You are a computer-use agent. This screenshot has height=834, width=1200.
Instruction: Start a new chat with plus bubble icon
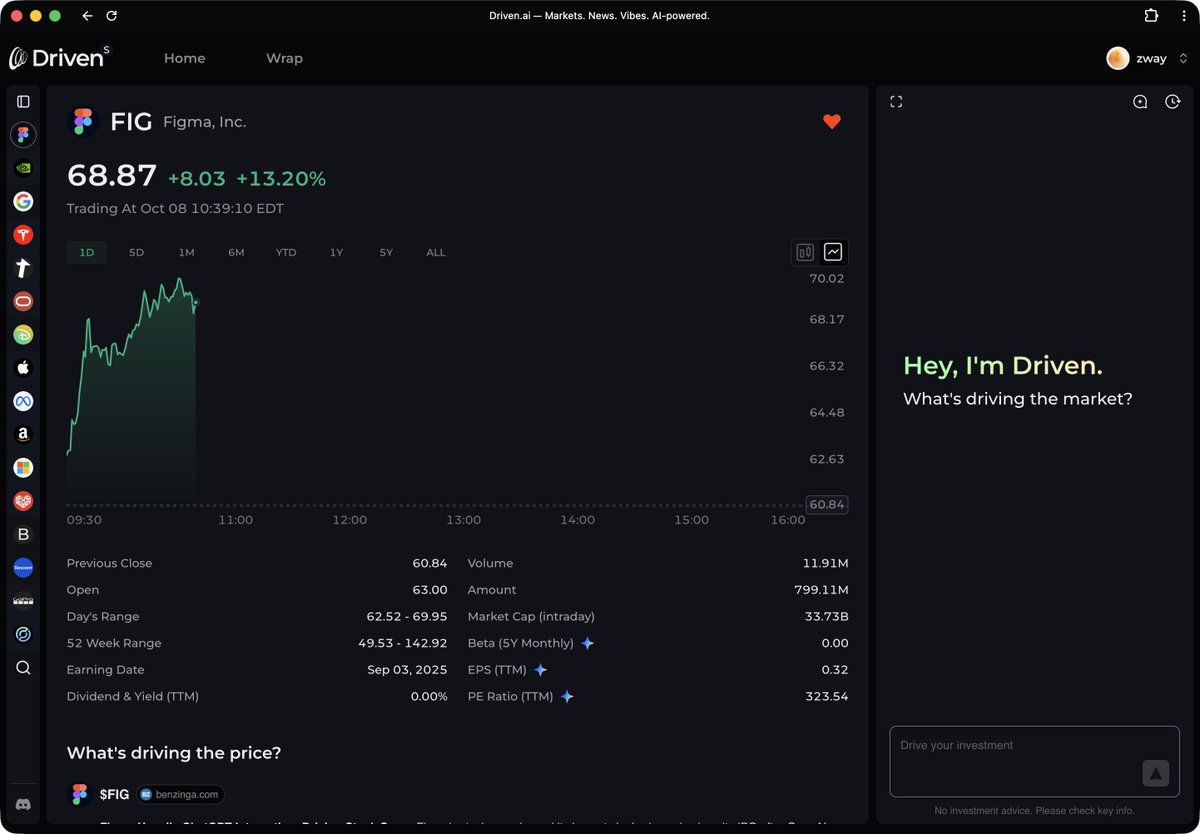1140,102
